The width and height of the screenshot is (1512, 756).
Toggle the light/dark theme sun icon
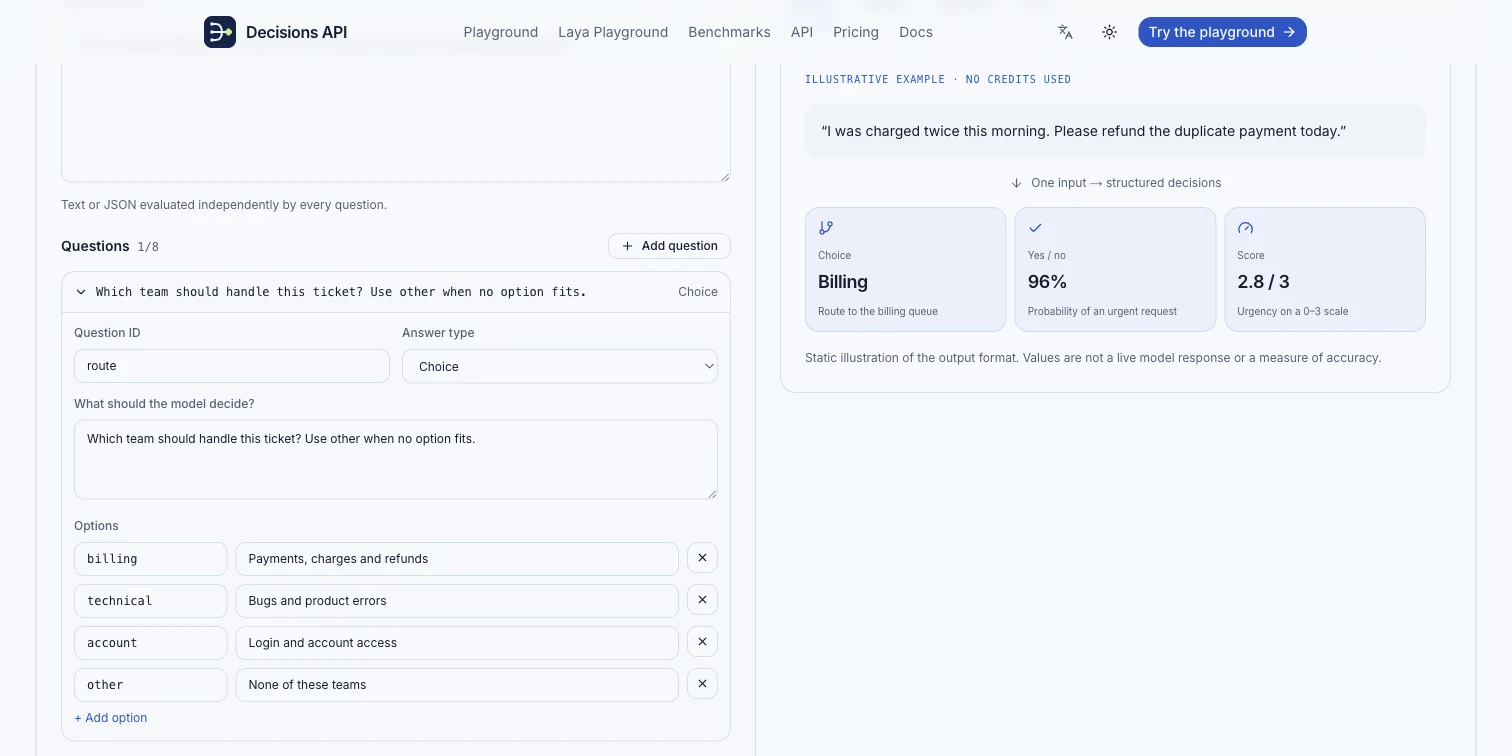(x=1109, y=32)
